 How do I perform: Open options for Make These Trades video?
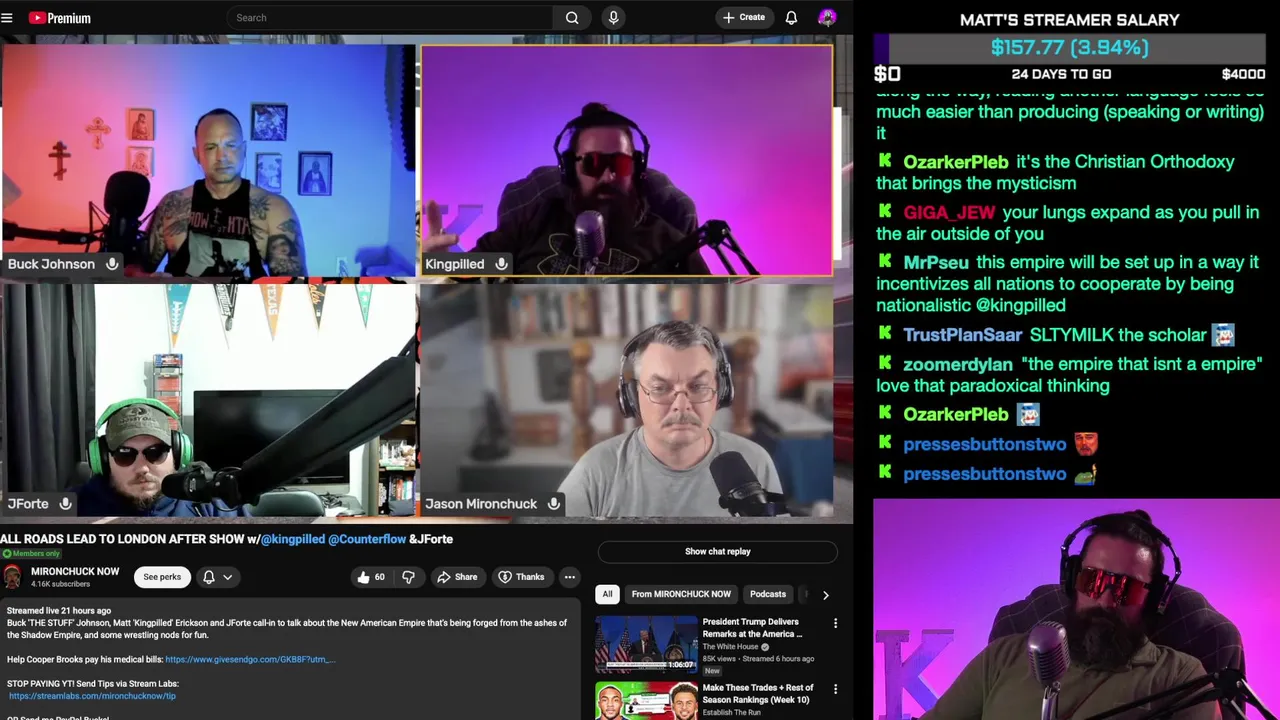(x=835, y=689)
